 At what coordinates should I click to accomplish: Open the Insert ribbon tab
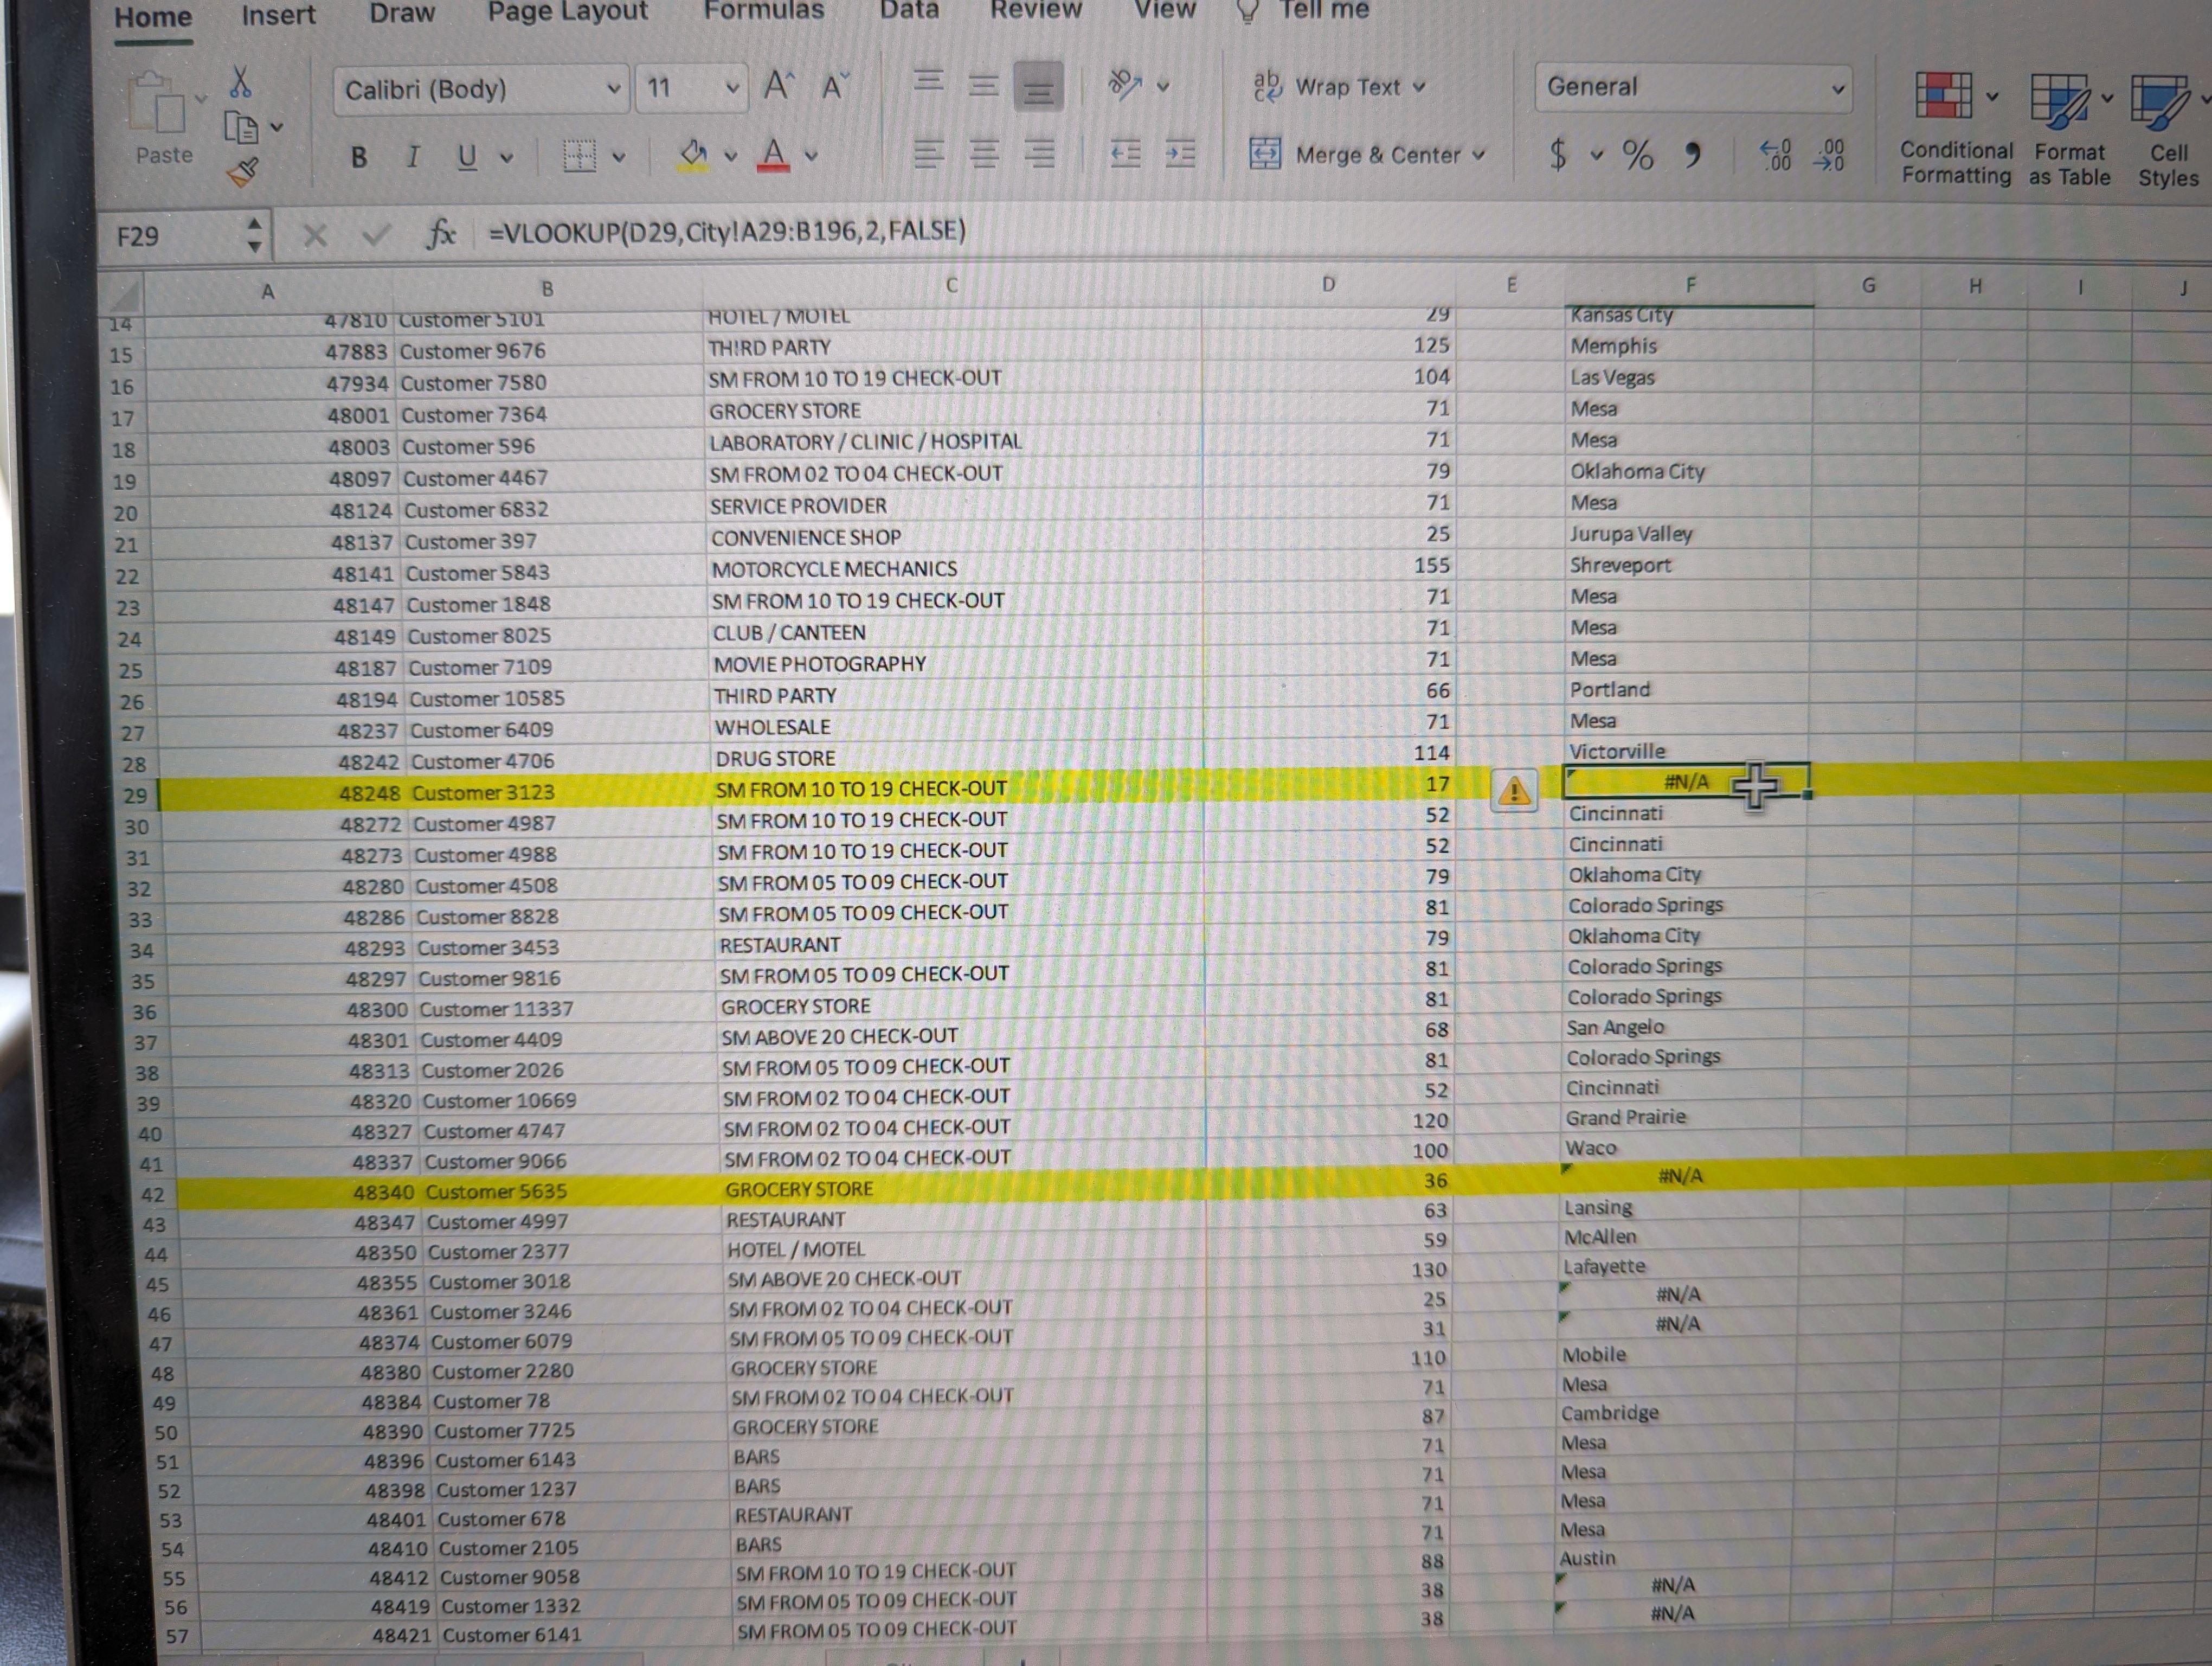click(278, 15)
